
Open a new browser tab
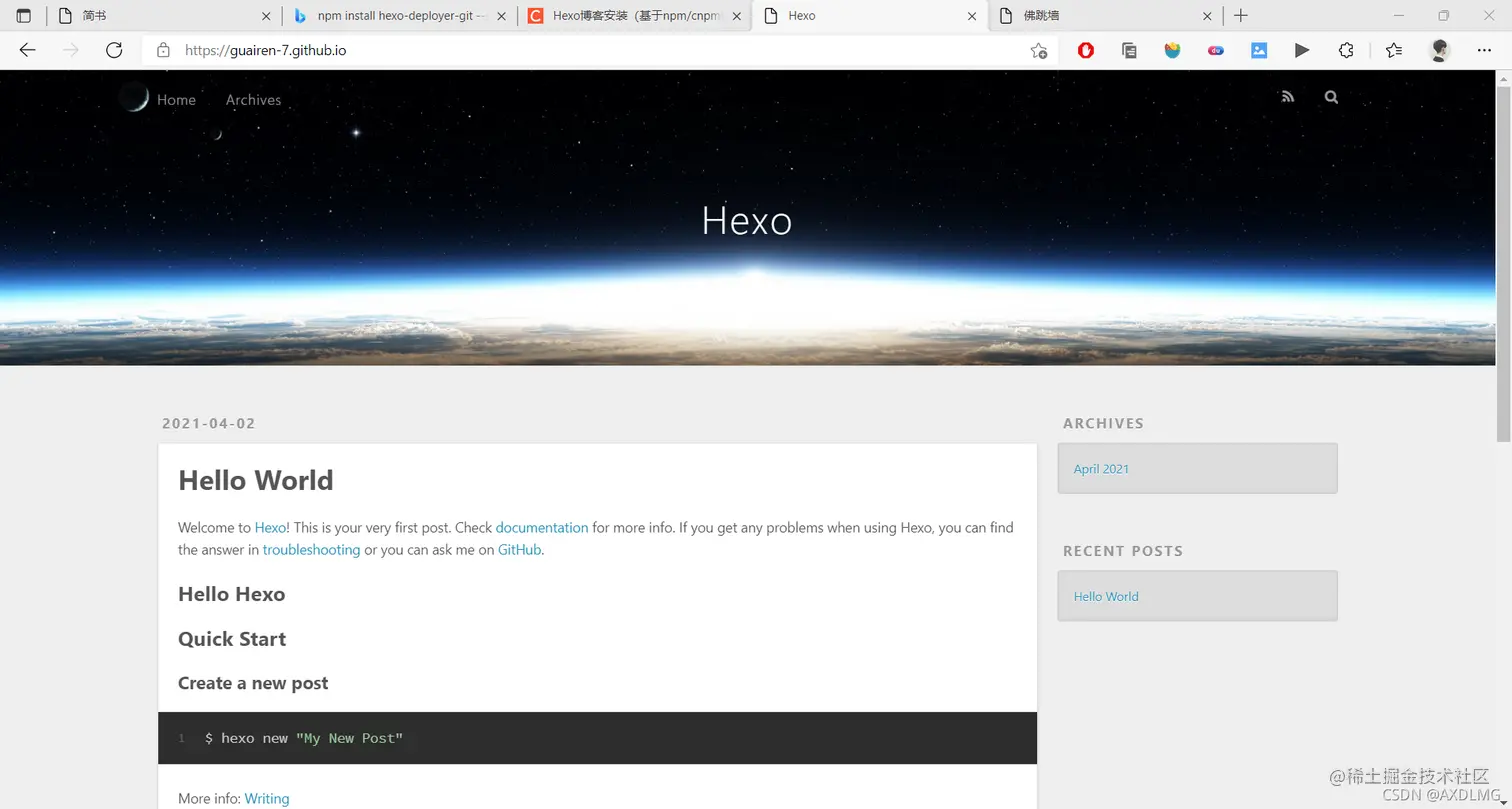pyautogui.click(x=1241, y=16)
